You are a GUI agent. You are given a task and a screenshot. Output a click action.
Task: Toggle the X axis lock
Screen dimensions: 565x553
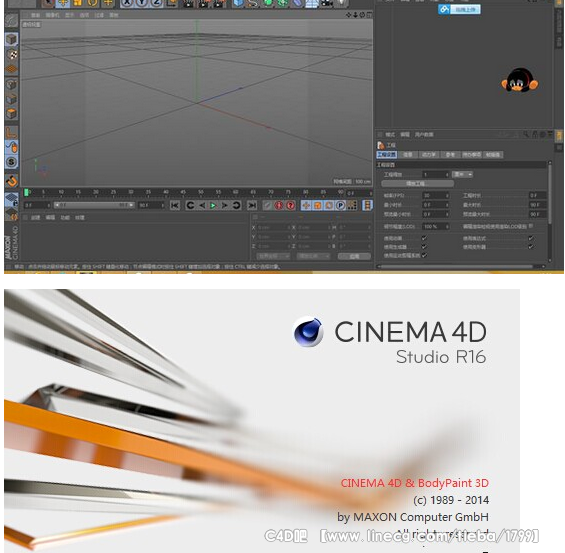[127, 3]
